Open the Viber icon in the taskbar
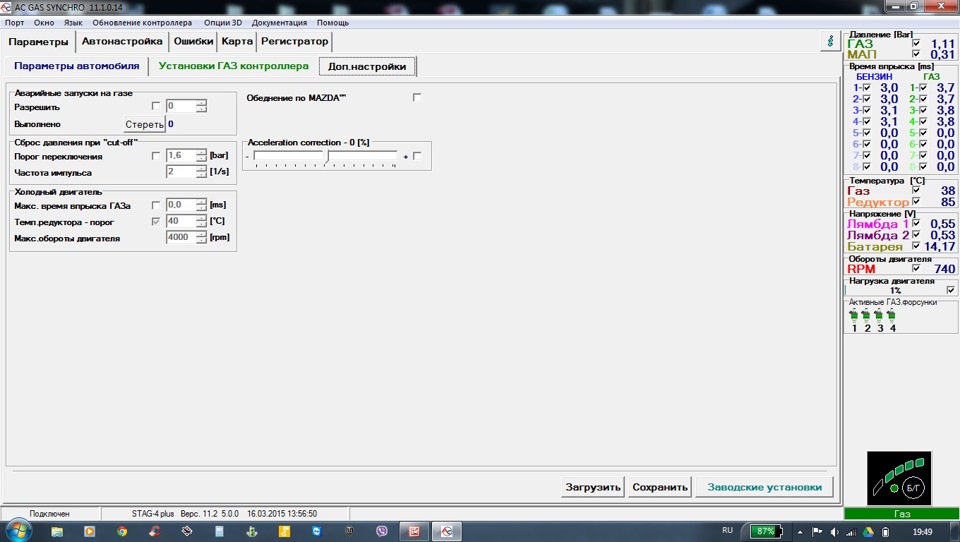The image size is (960, 542). [x=381, y=531]
